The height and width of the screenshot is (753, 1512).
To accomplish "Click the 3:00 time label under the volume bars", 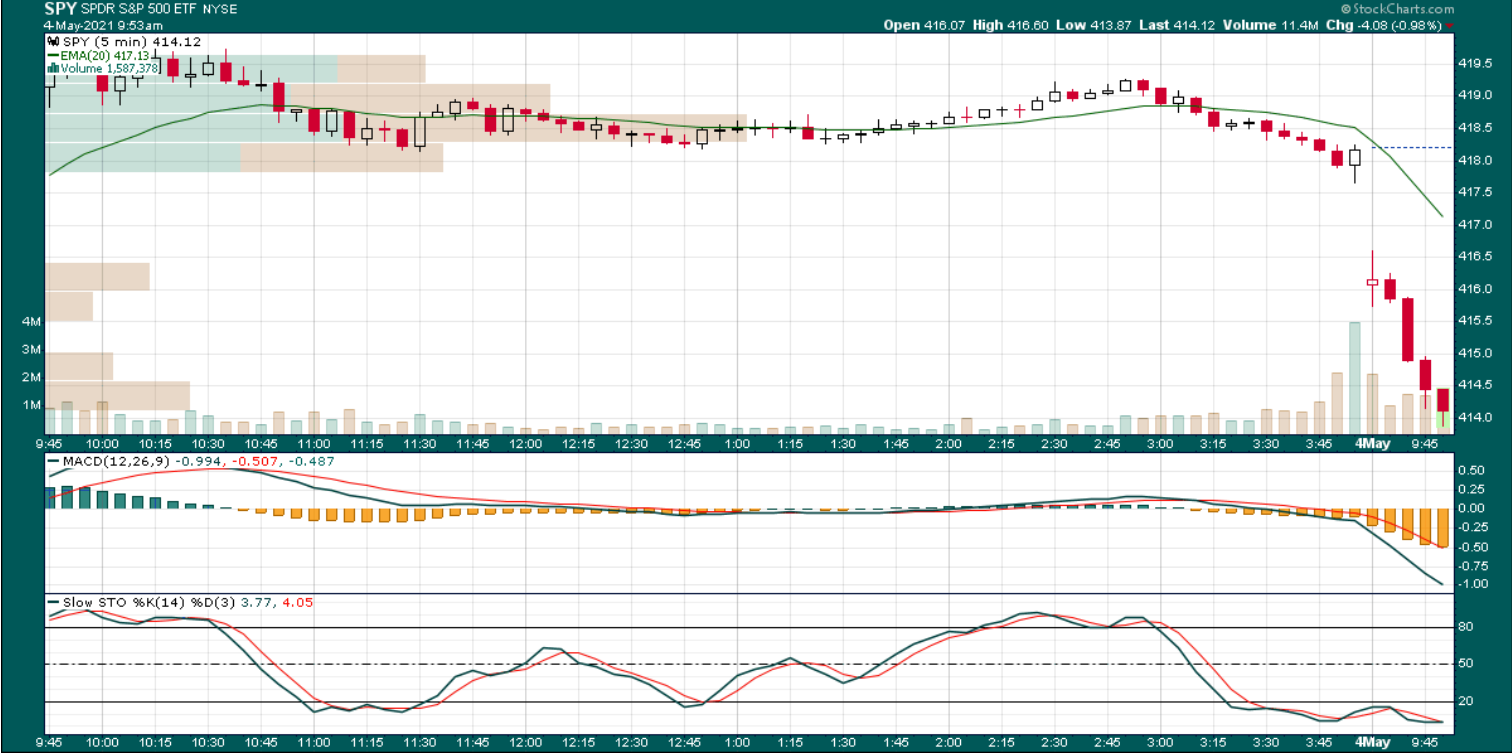I will pos(1158,443).
